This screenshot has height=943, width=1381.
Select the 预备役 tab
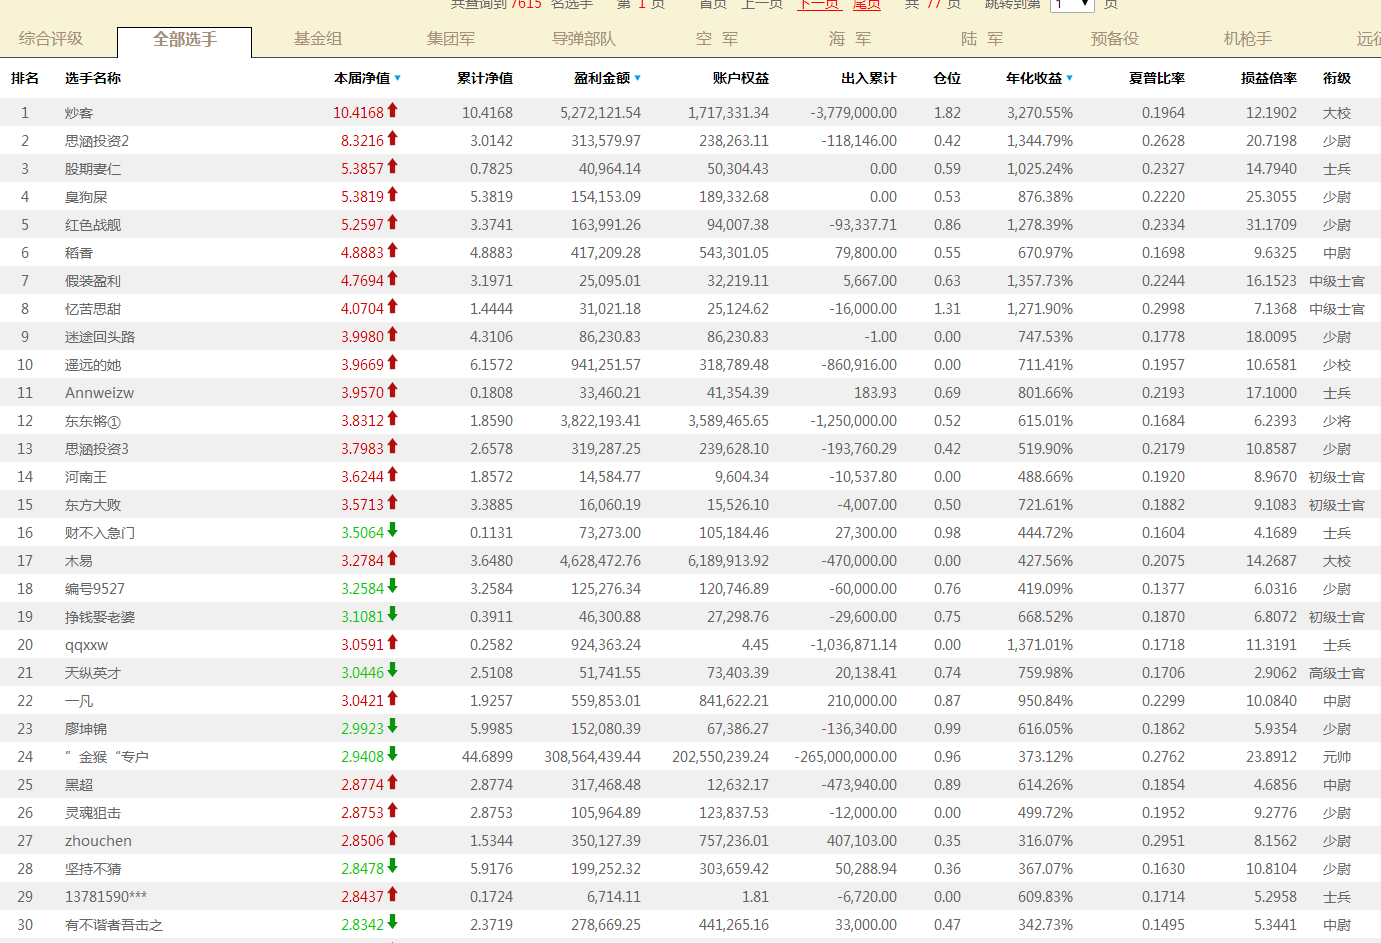point(1115,39)
